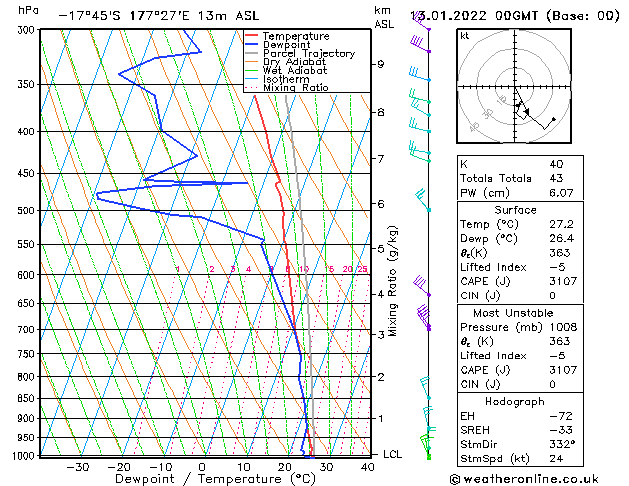Click the StmDir value 332°

(x=562, y=444)
